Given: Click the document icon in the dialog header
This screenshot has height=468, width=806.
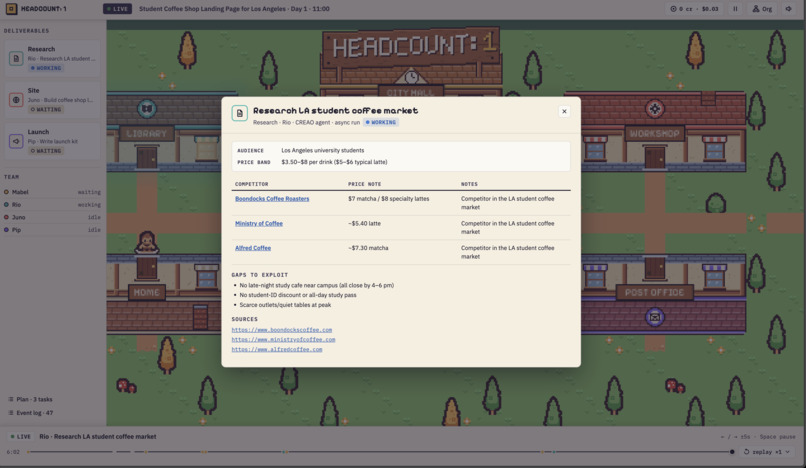Looking at the screenshot, I should pos(240,113).
